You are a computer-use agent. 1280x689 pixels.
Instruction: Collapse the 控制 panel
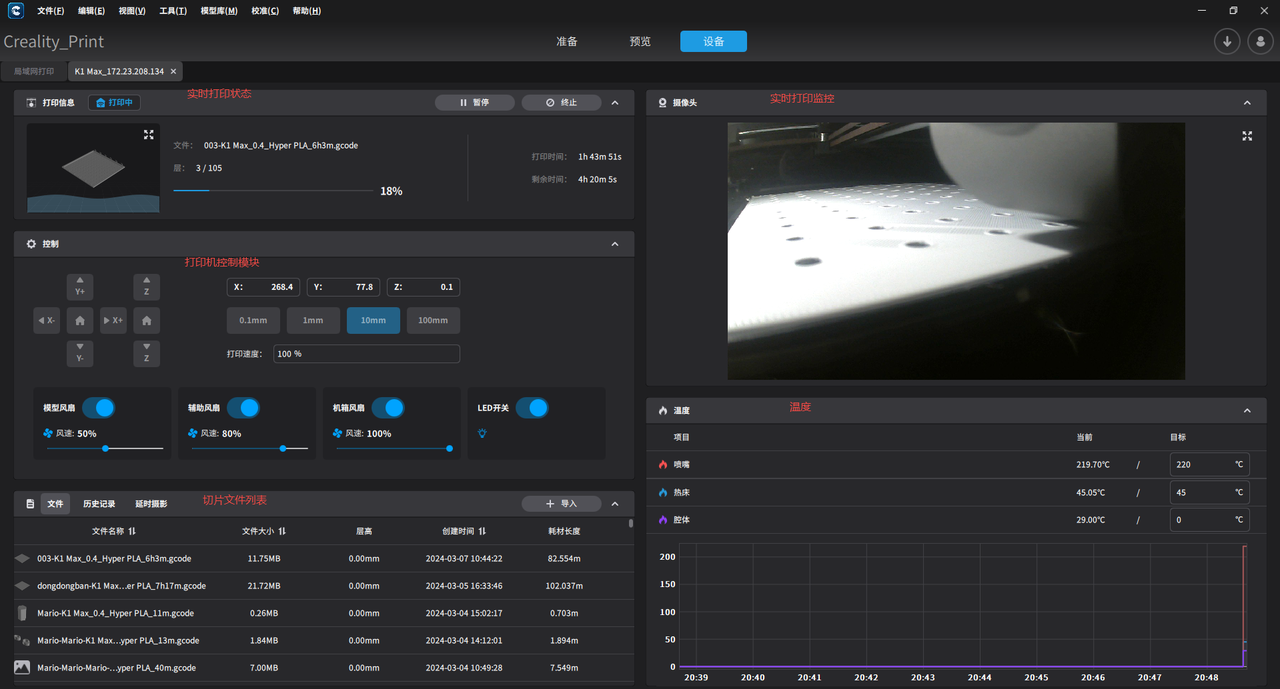[x=615, y=244]
